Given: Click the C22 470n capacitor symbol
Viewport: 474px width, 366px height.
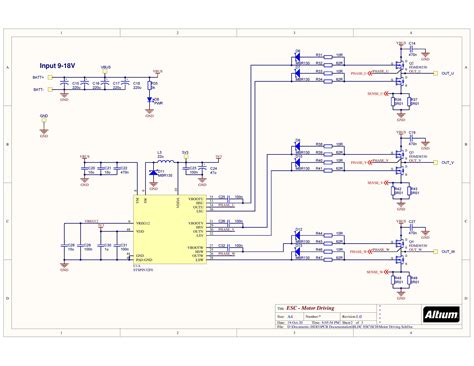Looking at the screenshot, I should pos(117,168).
